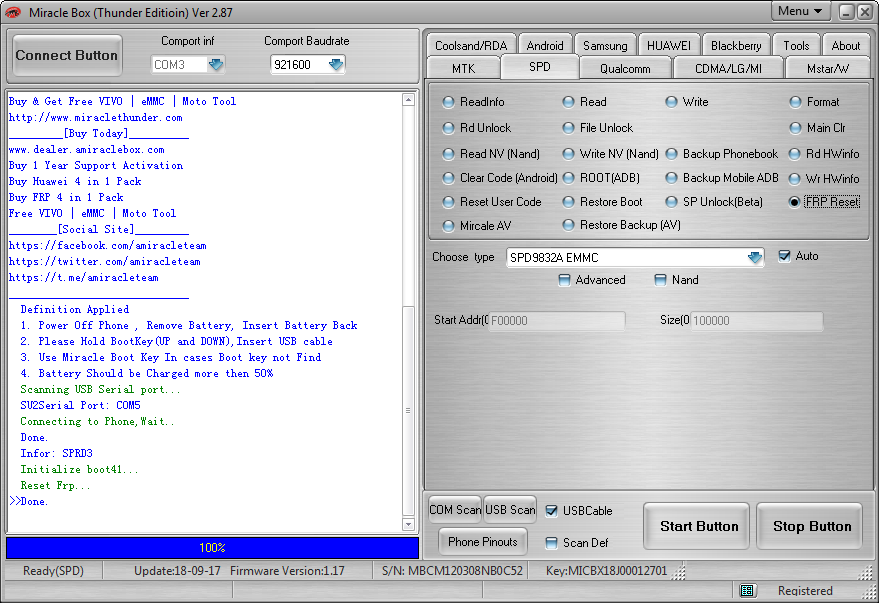Click the Size input field

(757, 321)
